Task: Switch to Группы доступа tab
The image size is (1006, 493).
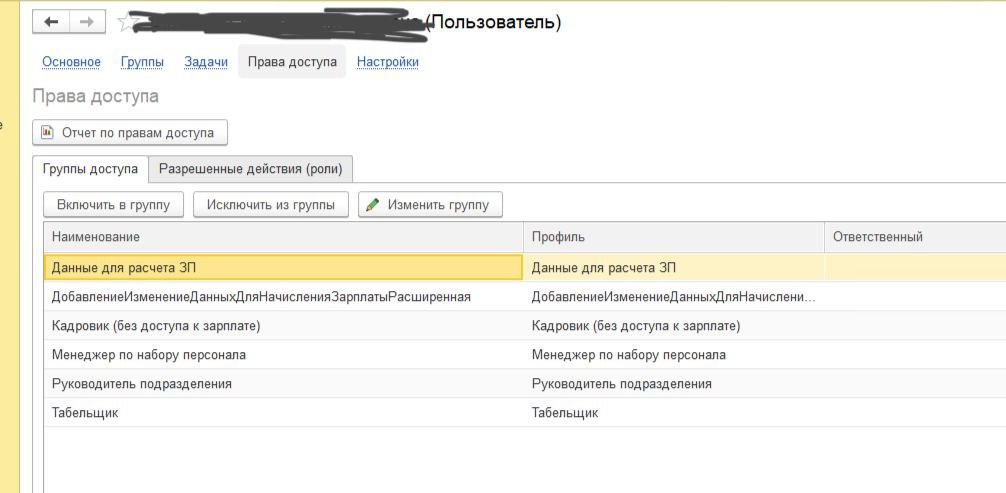Action: pyautogui.click(x=90, y=169)
